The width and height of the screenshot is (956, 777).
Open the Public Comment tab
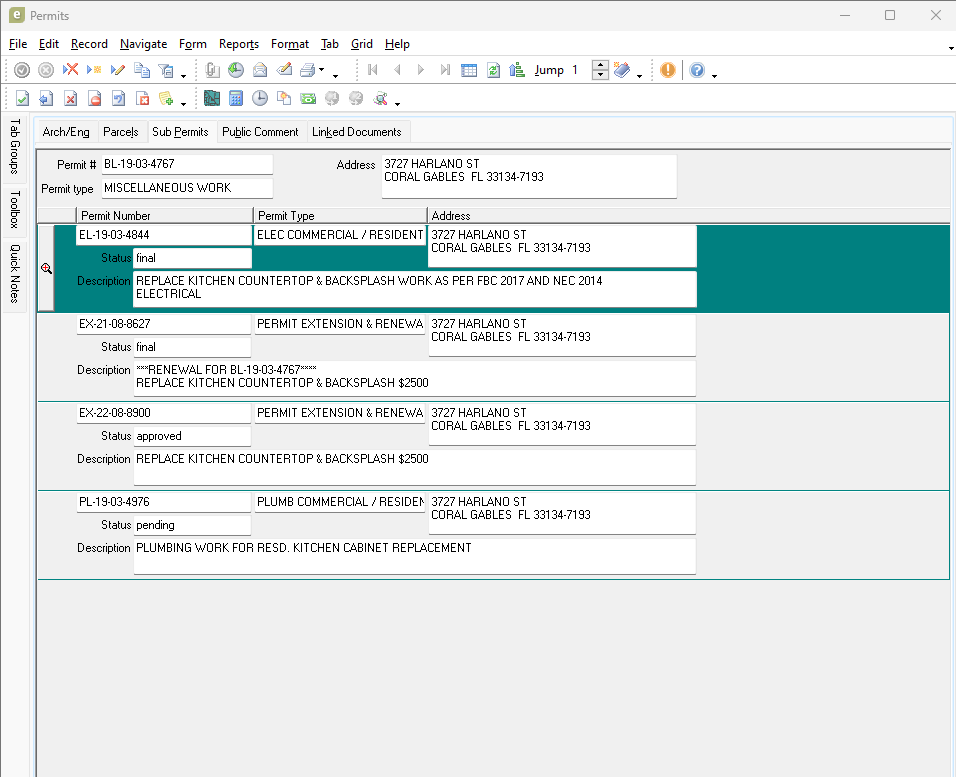[x=260, y=132]
